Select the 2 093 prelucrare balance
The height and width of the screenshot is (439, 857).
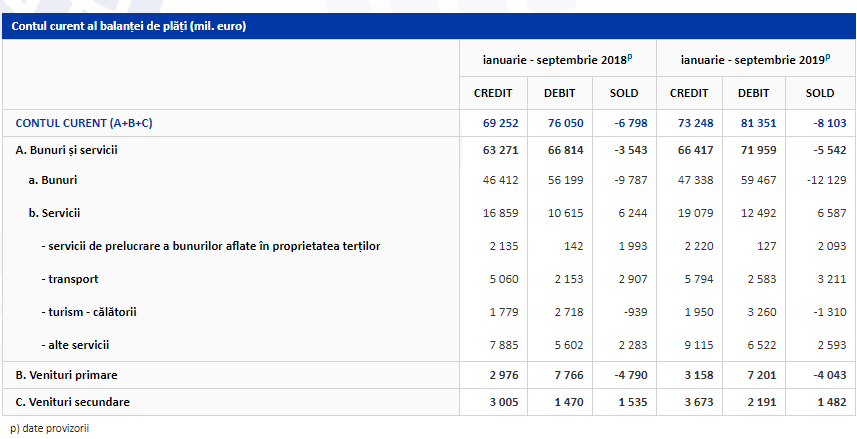pyautogui.click(x=832, y=246)
